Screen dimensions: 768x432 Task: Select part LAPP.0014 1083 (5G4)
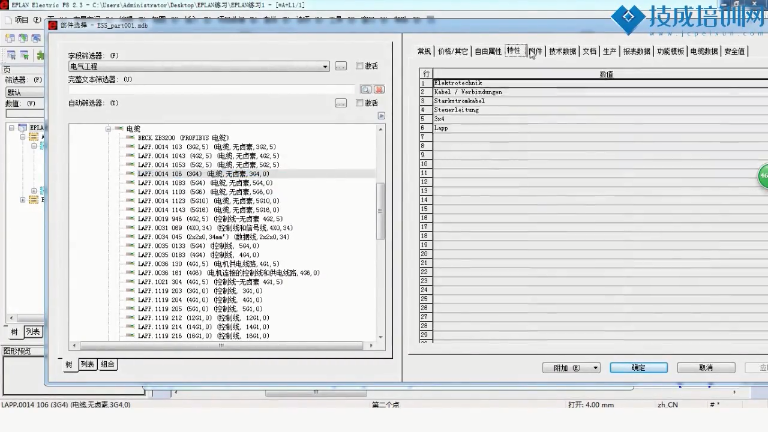[x=205, y=183]
